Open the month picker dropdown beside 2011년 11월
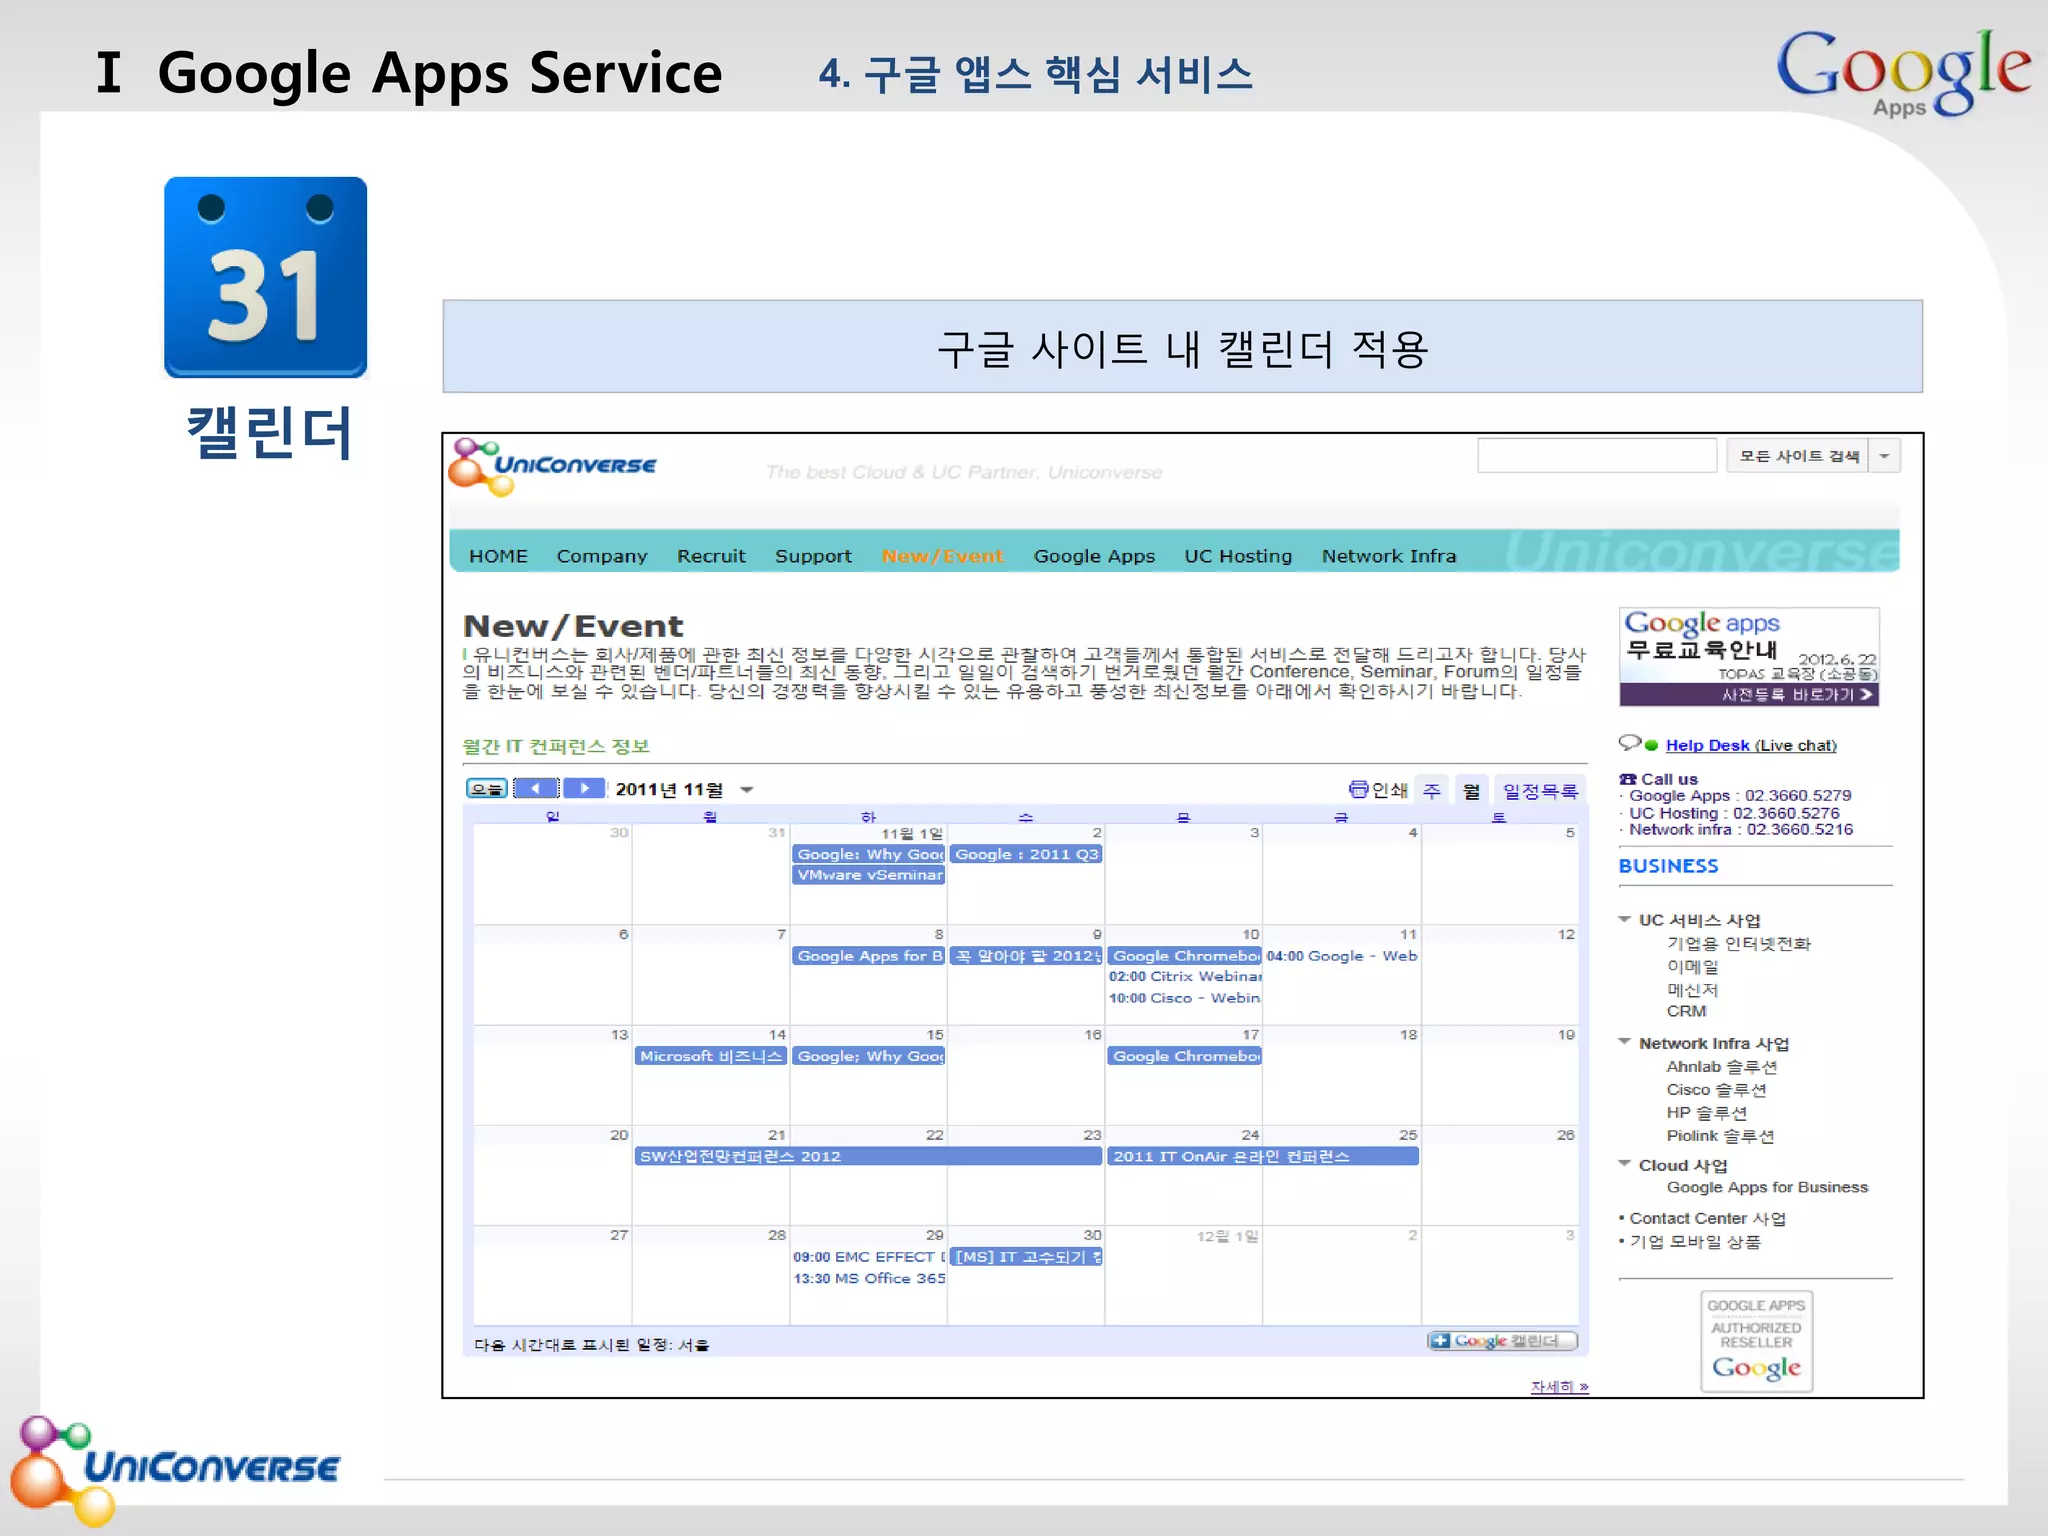Screen dimensions: 2048x1536 tap(746, 790)
